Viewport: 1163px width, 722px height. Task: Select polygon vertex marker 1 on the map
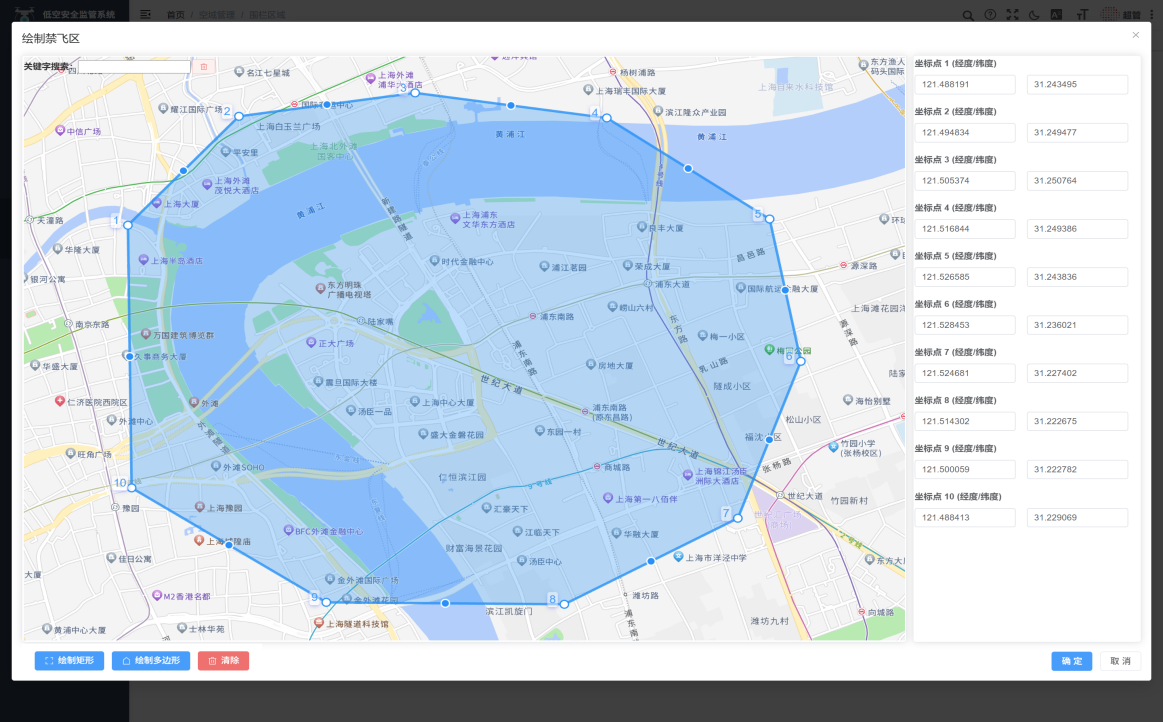click(128, 225)
